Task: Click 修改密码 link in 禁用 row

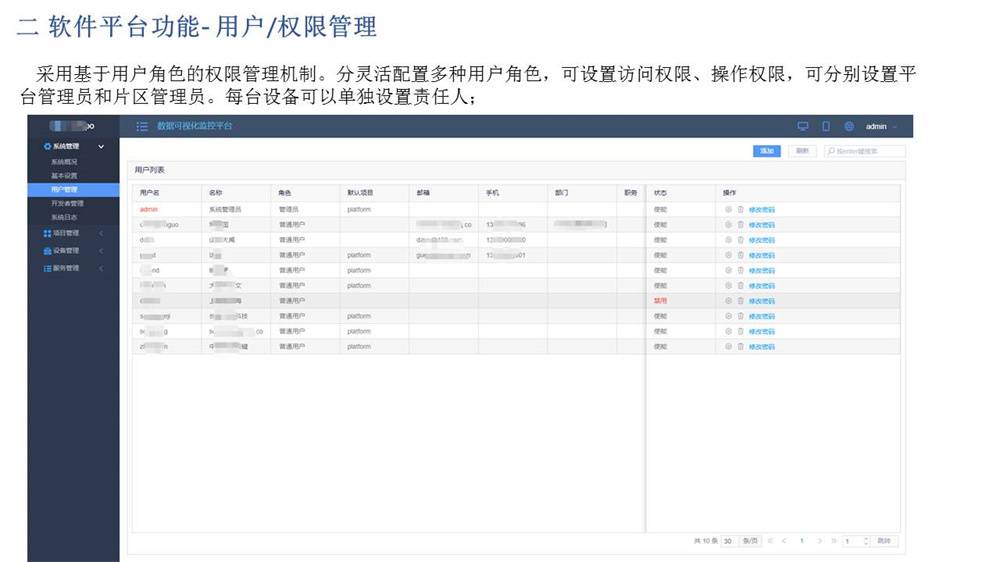Action: pos(761,301)
